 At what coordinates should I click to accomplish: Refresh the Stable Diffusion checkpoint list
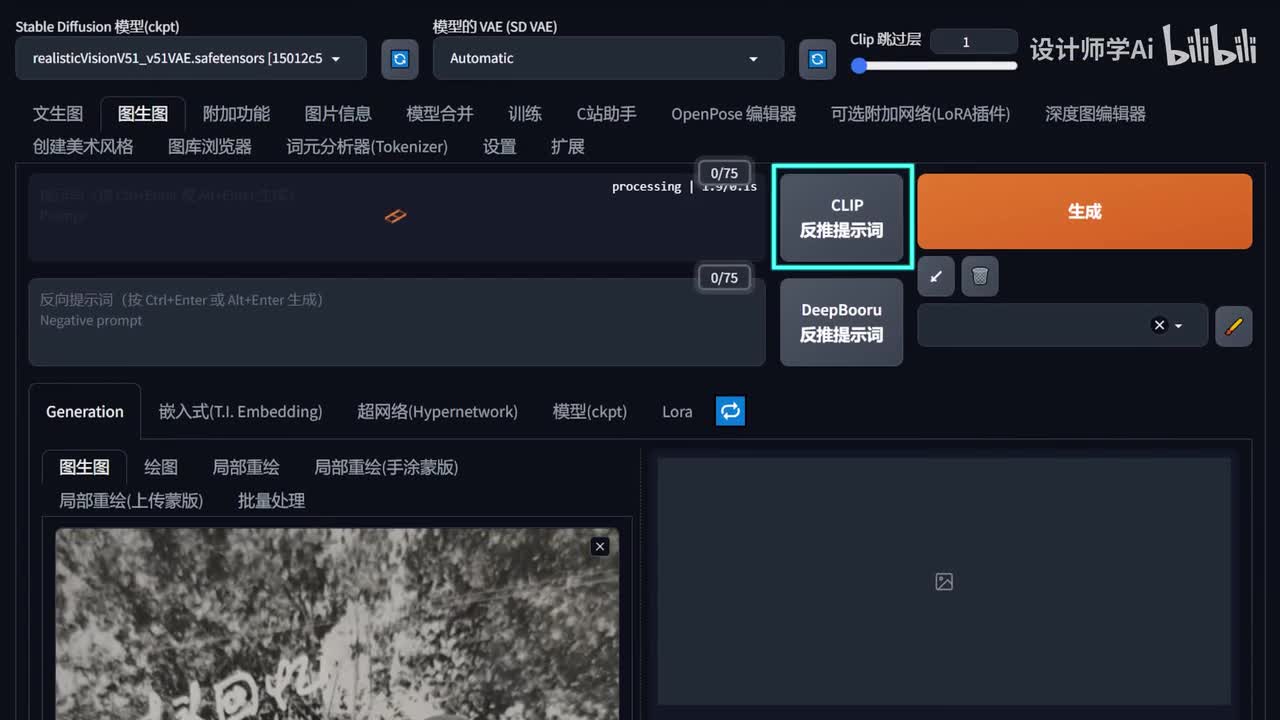coord(400,59)
